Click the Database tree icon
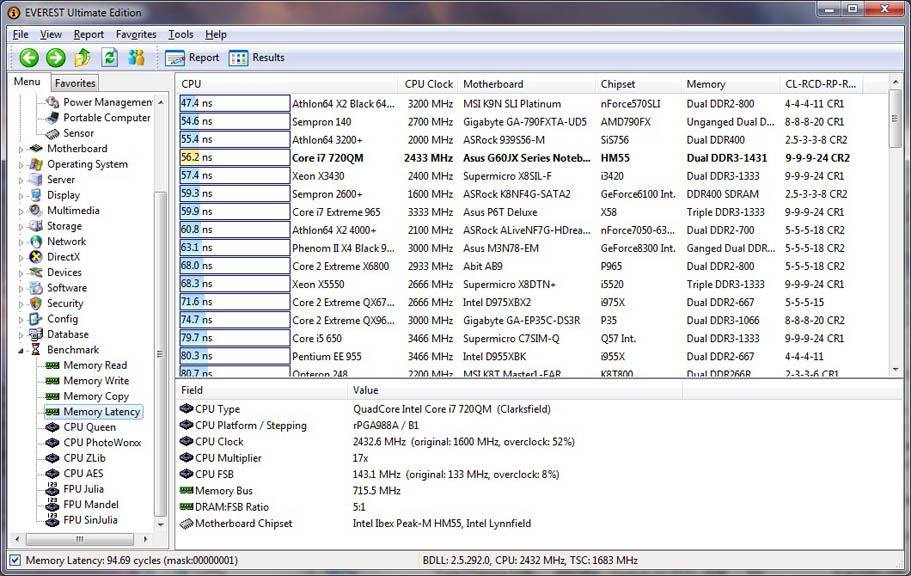911x576 pixels. [36, 334]
